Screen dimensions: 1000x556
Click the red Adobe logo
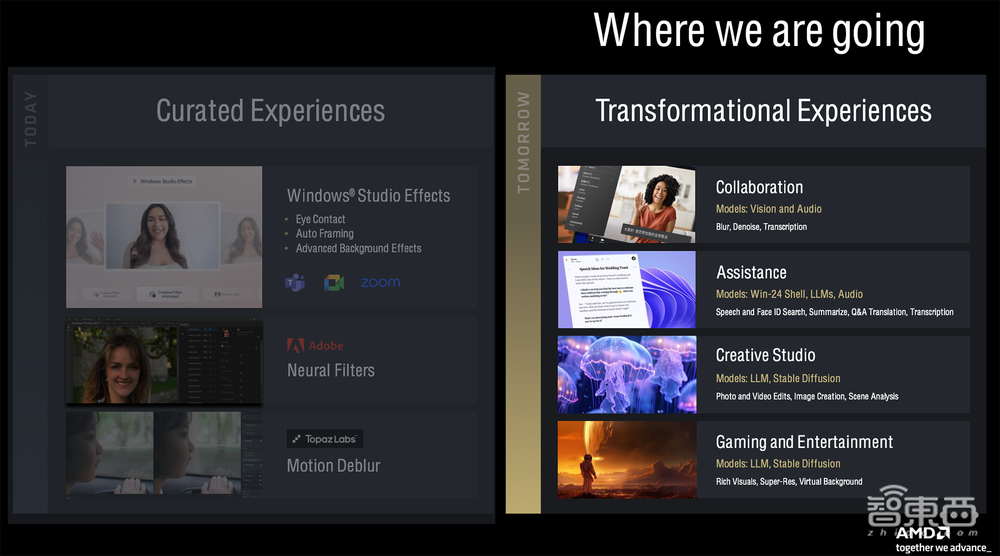coord(296,346)
